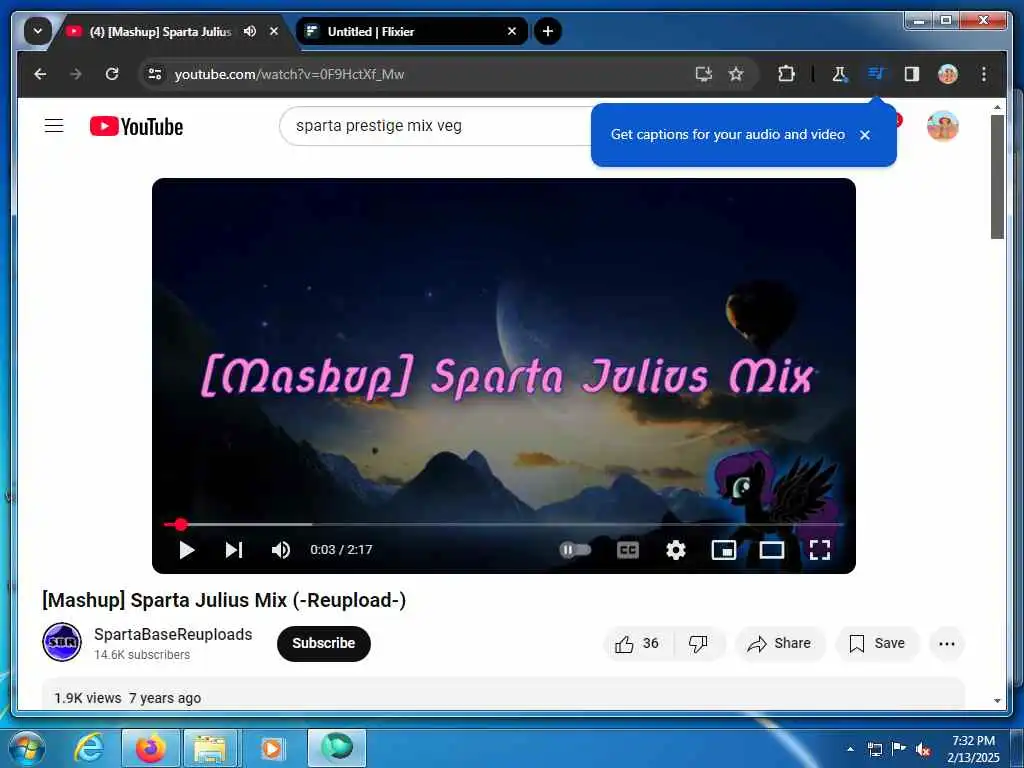Open Windows Media Player from taskbar
Viewport: 1024px width, 768px height.
pyautogui.click(x=271, y=748)
